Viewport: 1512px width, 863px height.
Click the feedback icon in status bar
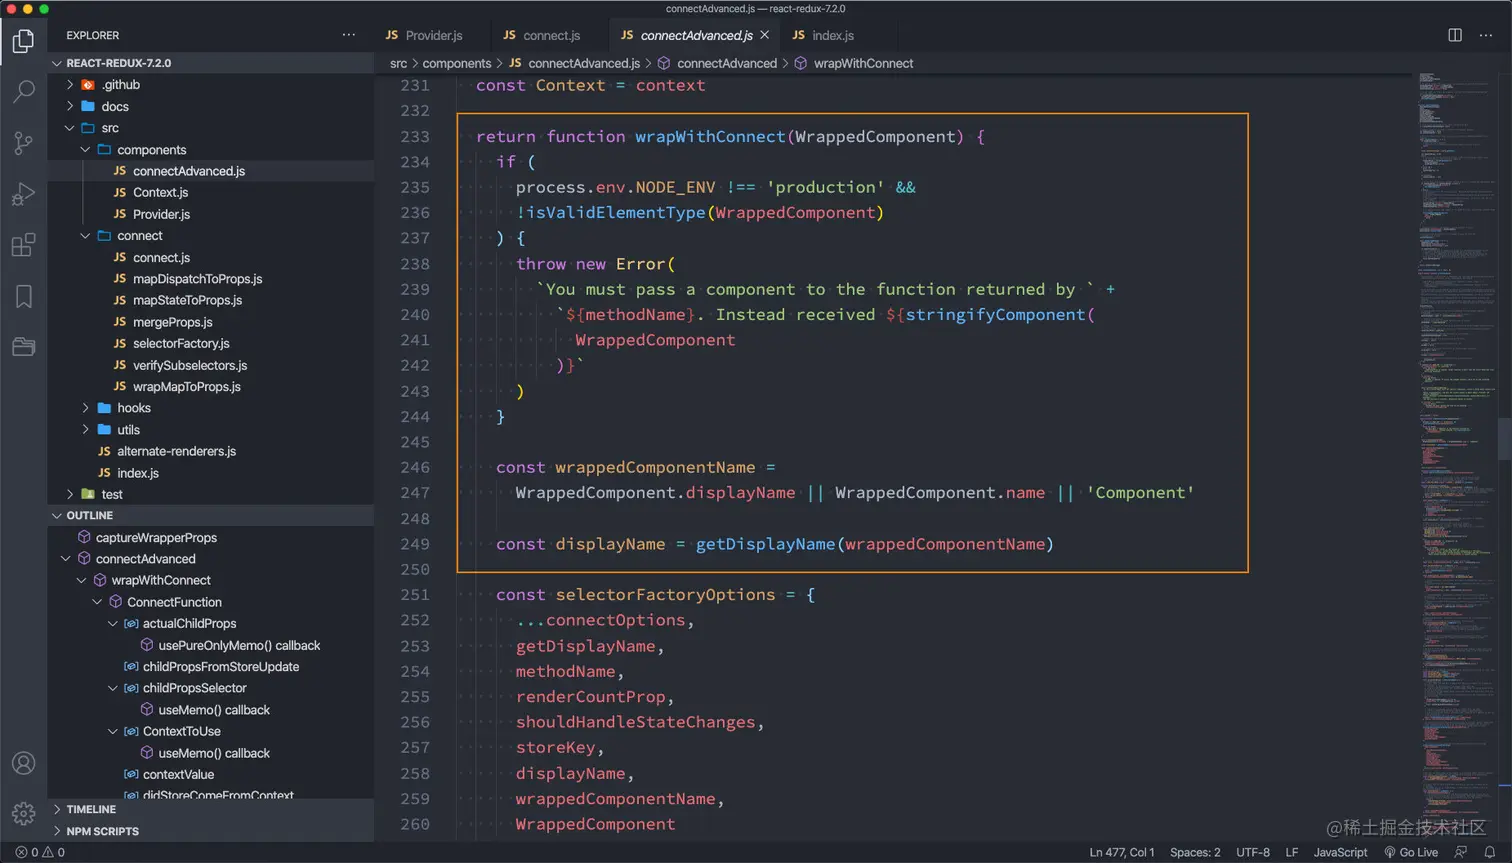click(x=1461, y=852)
